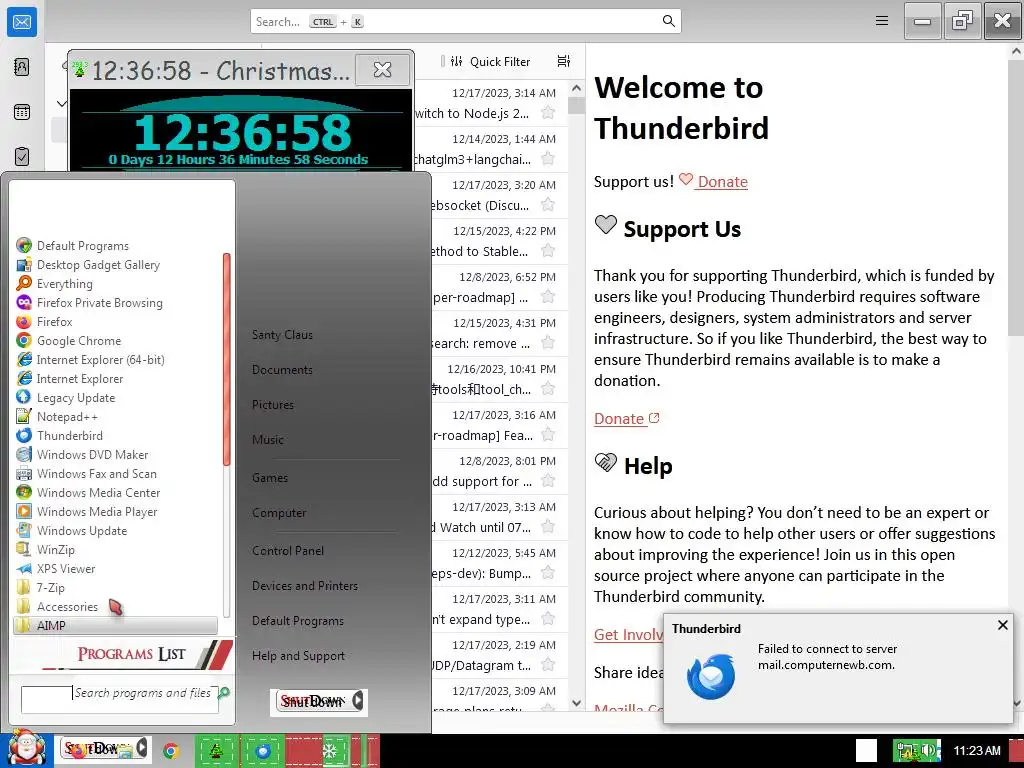Open the ShutDown options arrow
1024x768 pixels.
(x=358, y=701)
